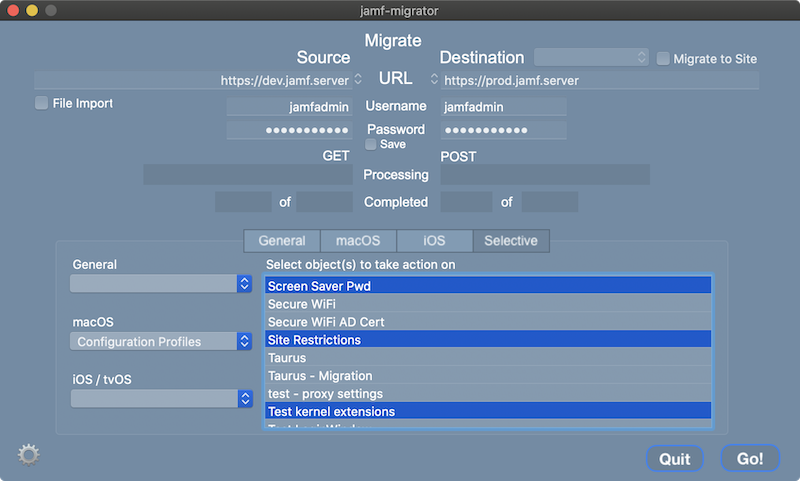Open the source URL history stepper
This screenshot has height=481, width=800.
point(358,79)
